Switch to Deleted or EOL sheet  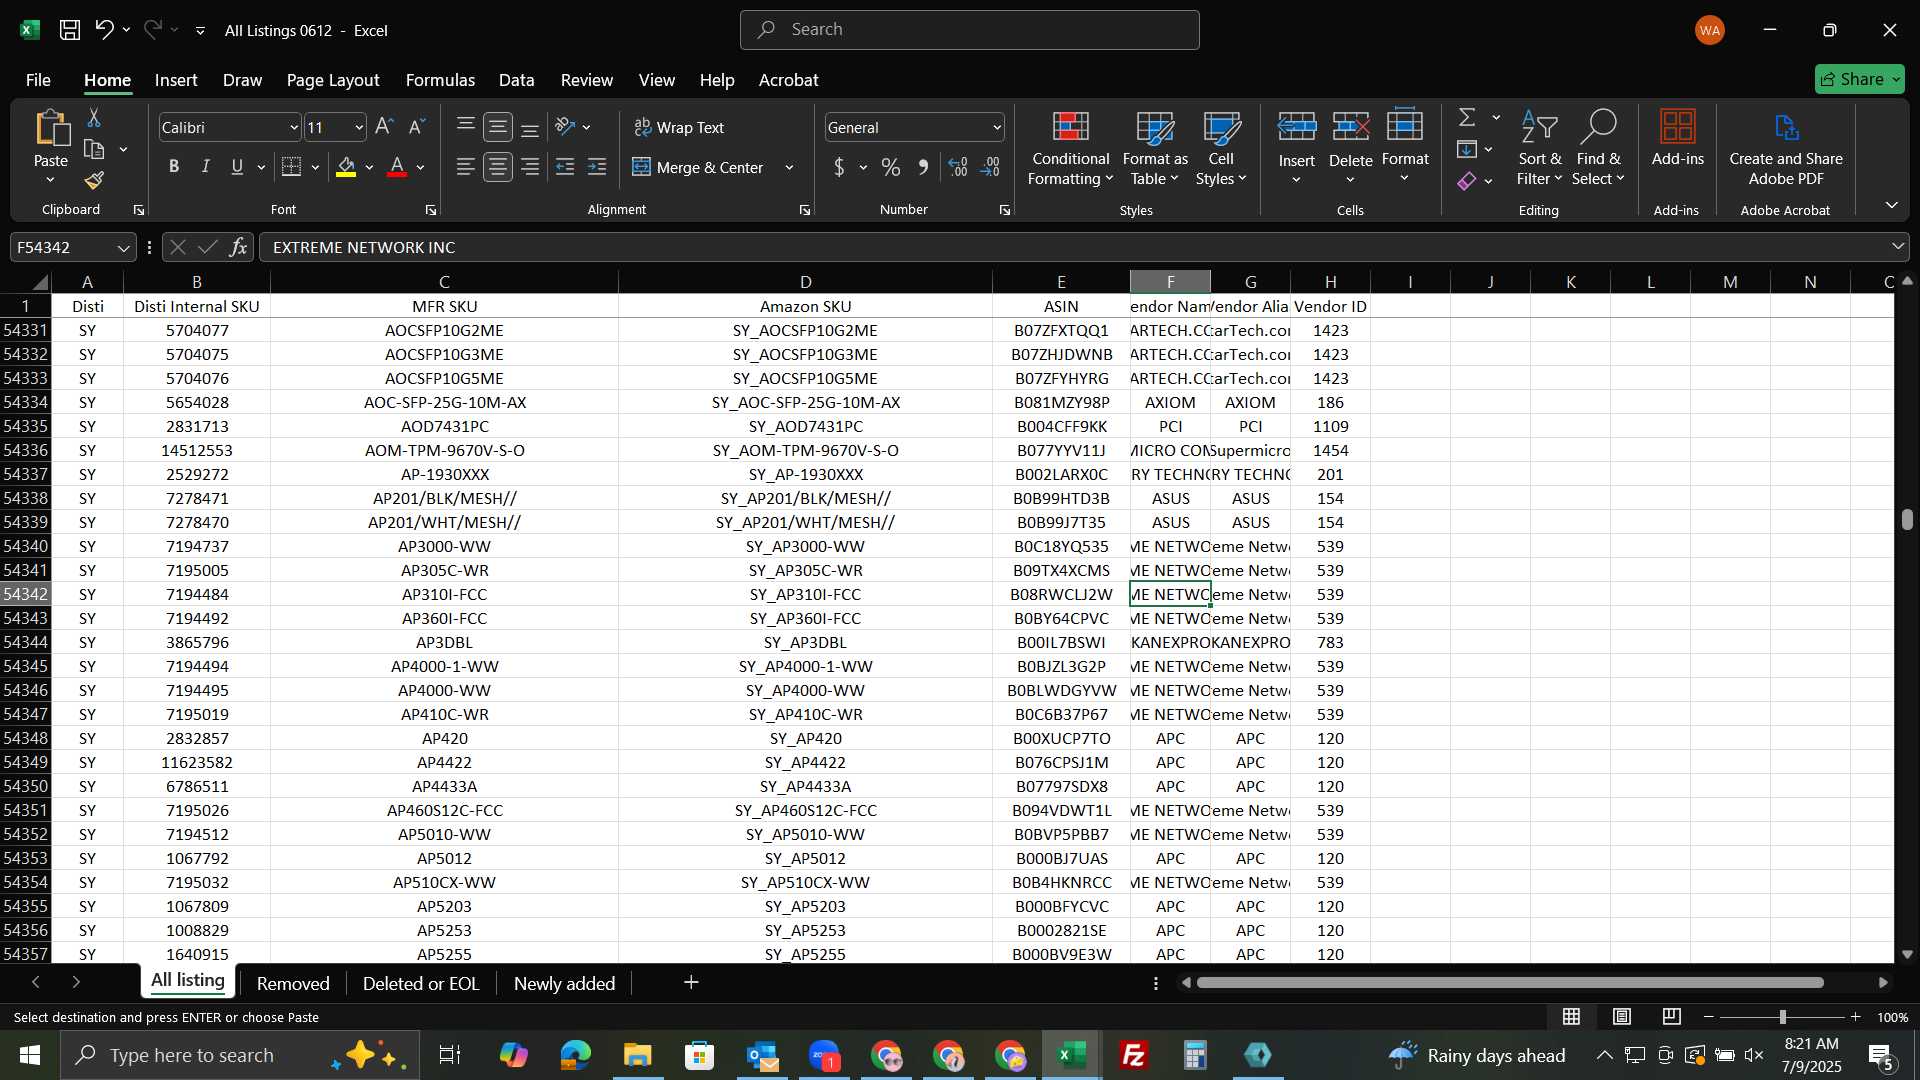pos(421,984)
